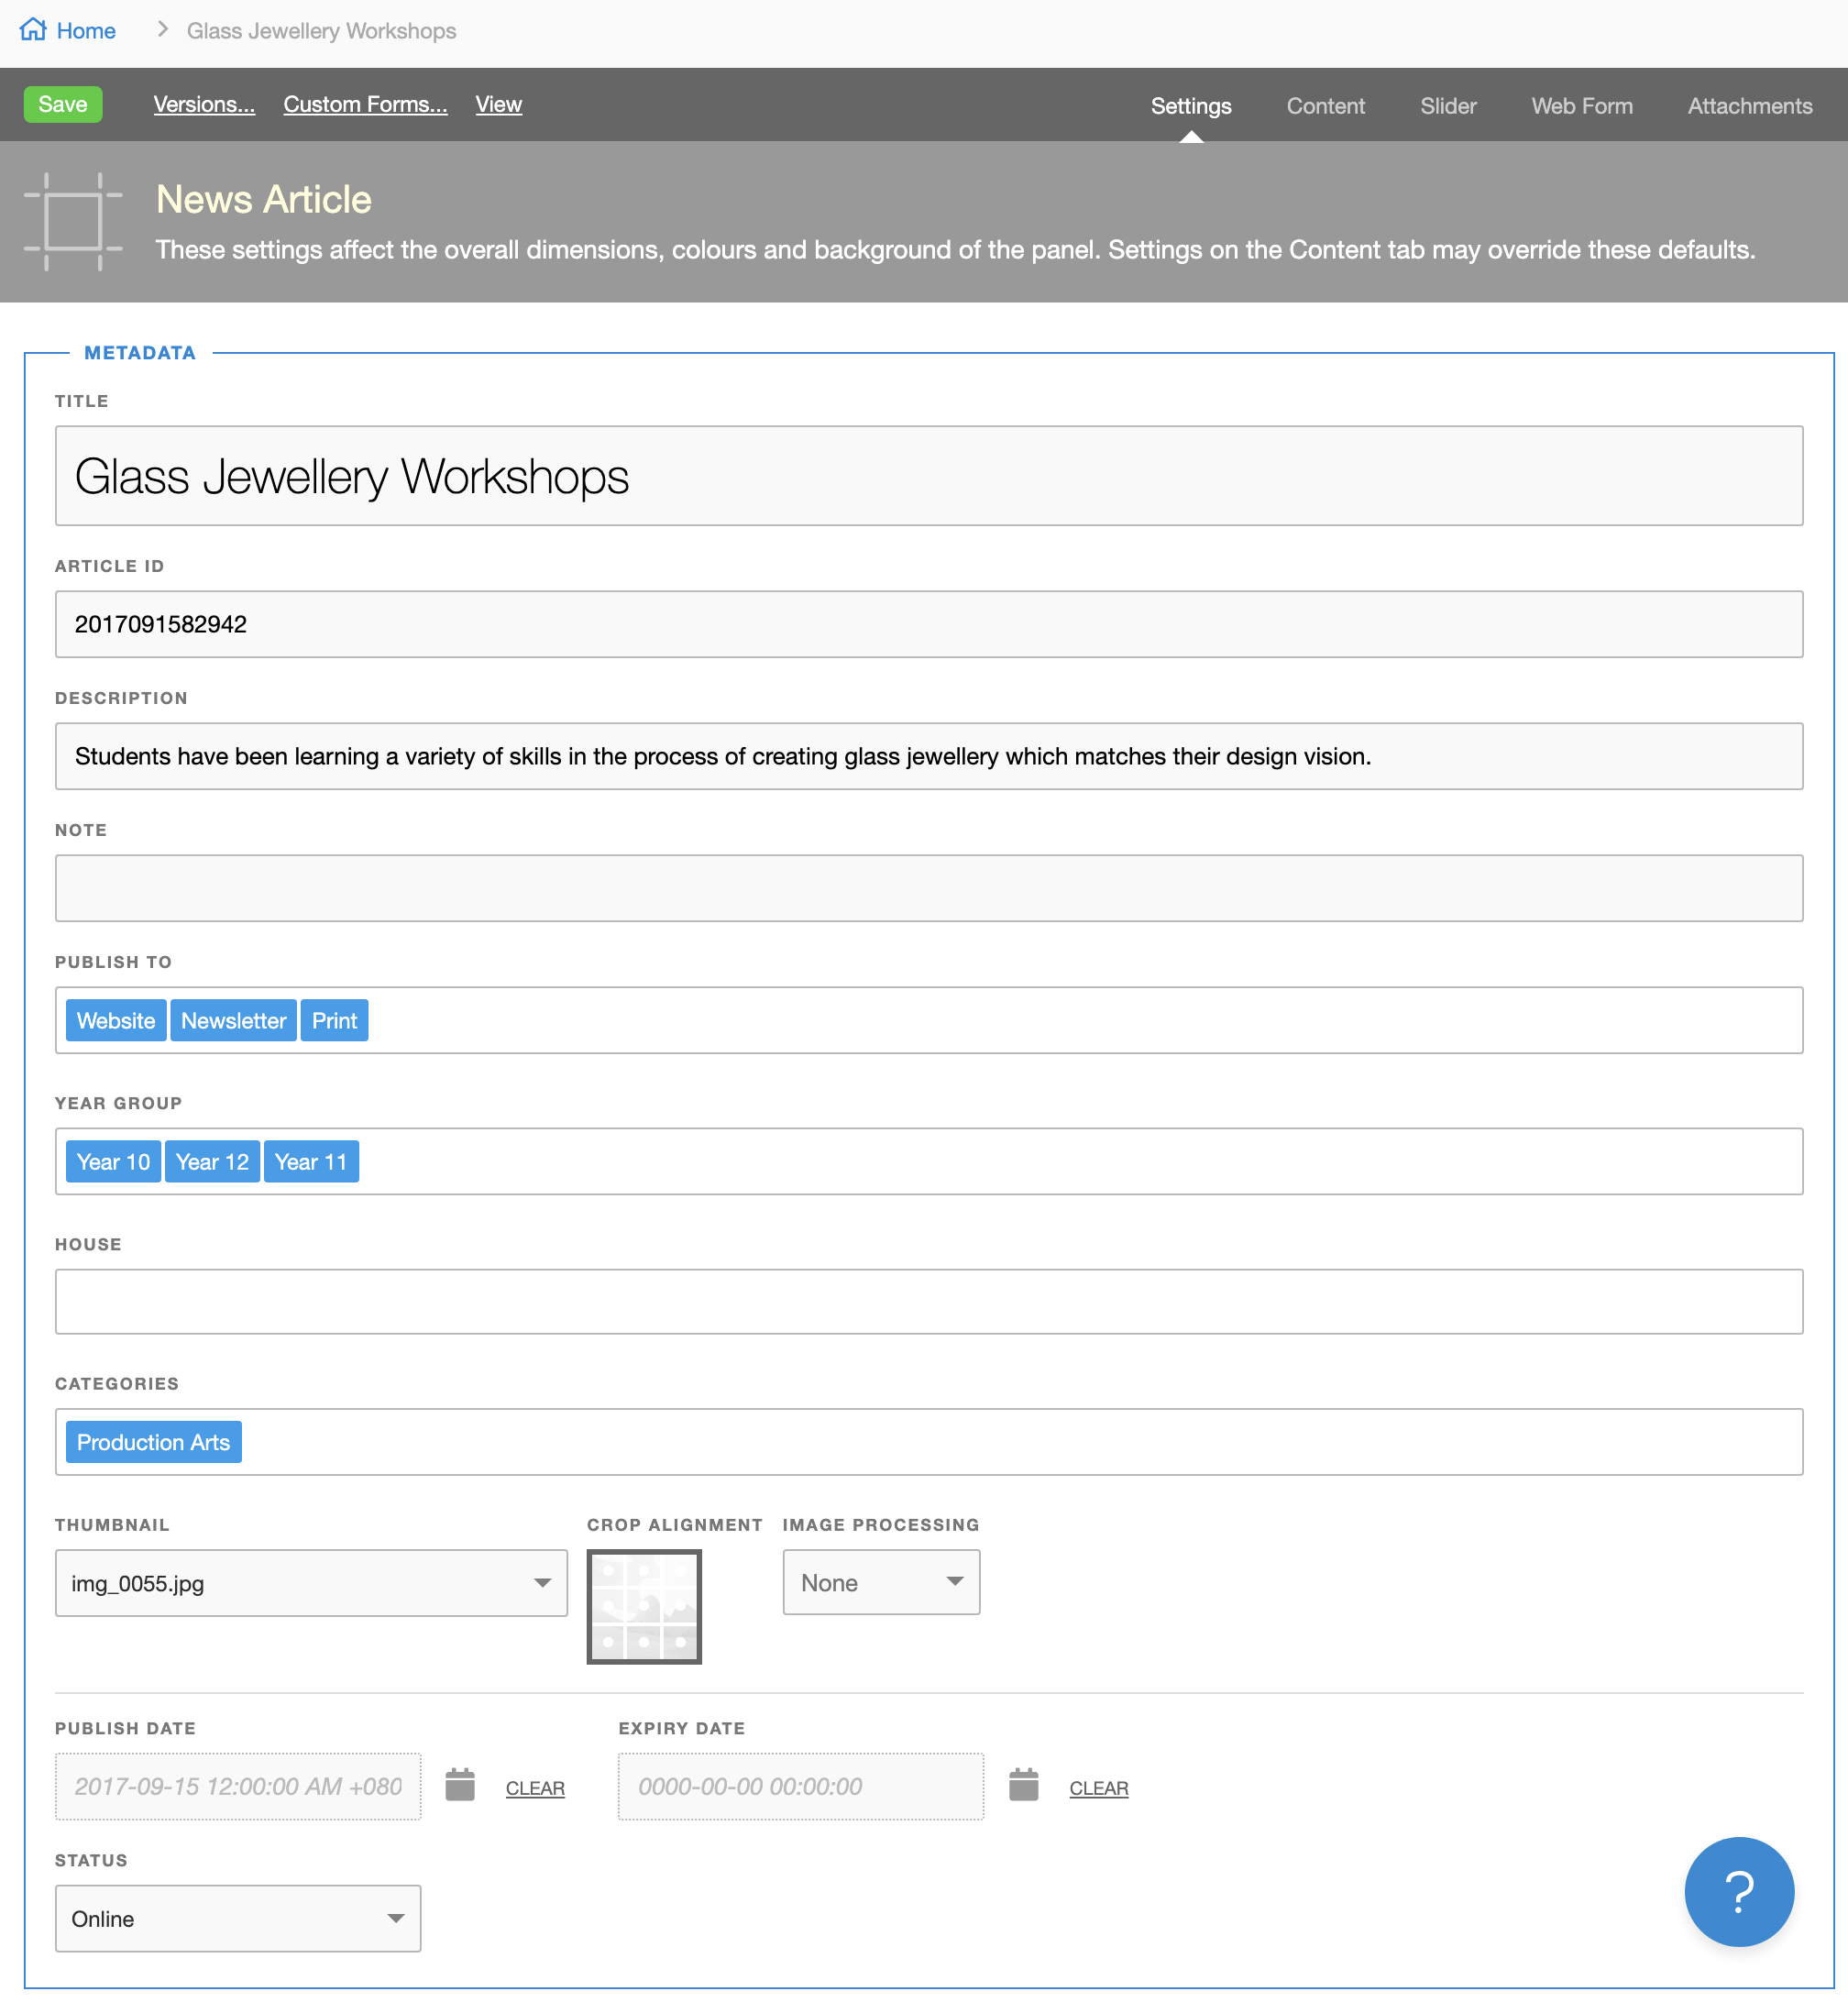Click the Custom Forms... link
Viewport: 1848px width, 2002px height.
[365, 104]
